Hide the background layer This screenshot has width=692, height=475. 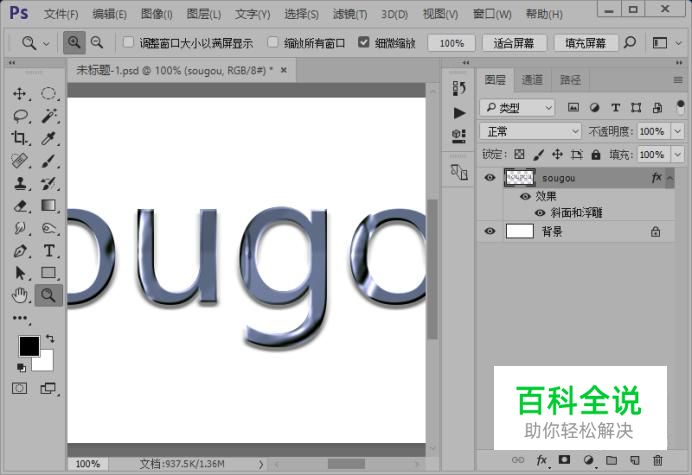click(x=489, y=231)
